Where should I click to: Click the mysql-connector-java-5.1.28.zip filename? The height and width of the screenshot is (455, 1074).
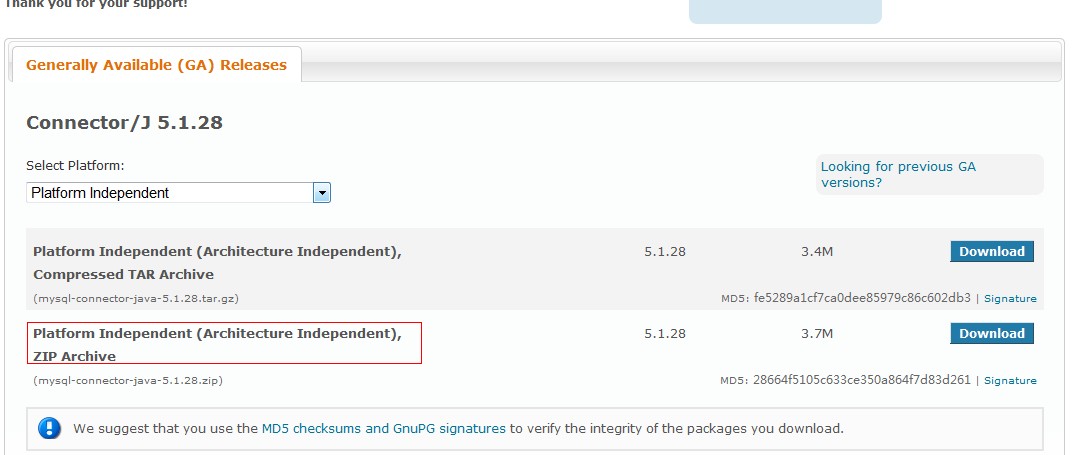(x=127, y=380)
